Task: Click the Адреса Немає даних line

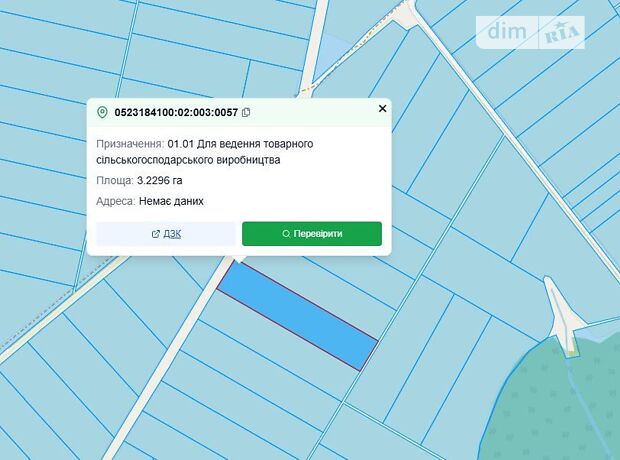Action: pos(150,201)
